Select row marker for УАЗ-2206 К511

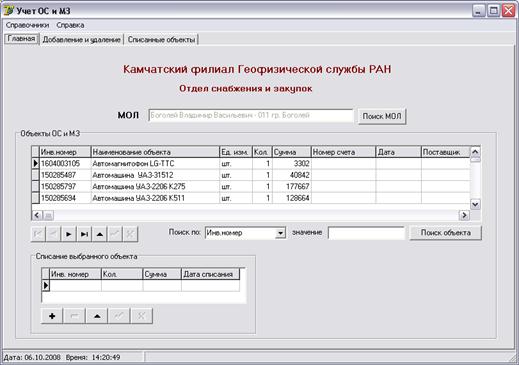point(35,198)
